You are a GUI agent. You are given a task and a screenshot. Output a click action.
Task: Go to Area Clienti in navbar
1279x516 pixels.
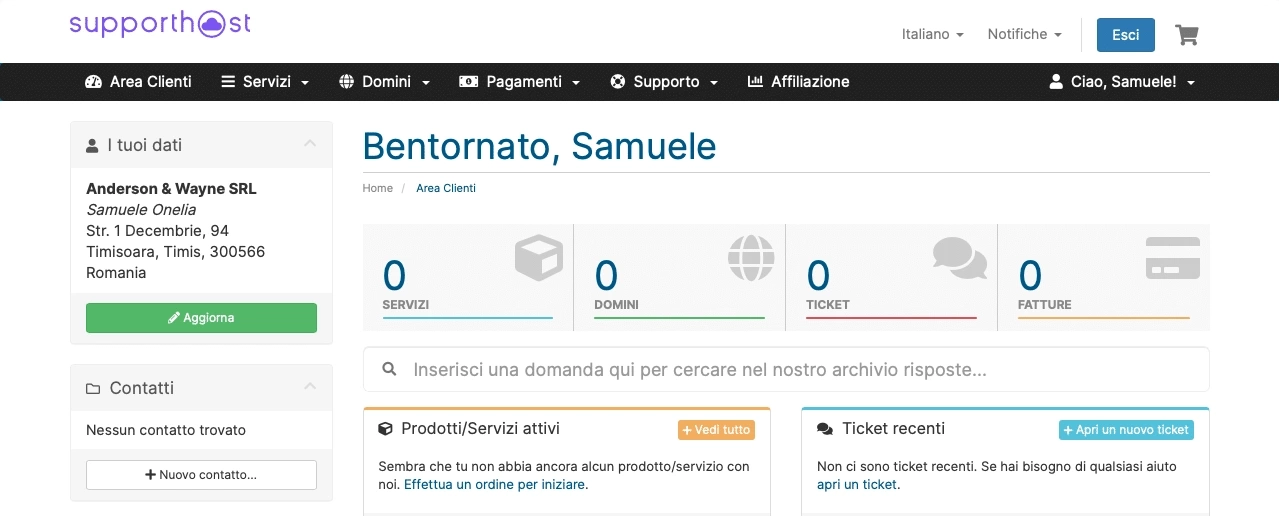pos(138,82)
